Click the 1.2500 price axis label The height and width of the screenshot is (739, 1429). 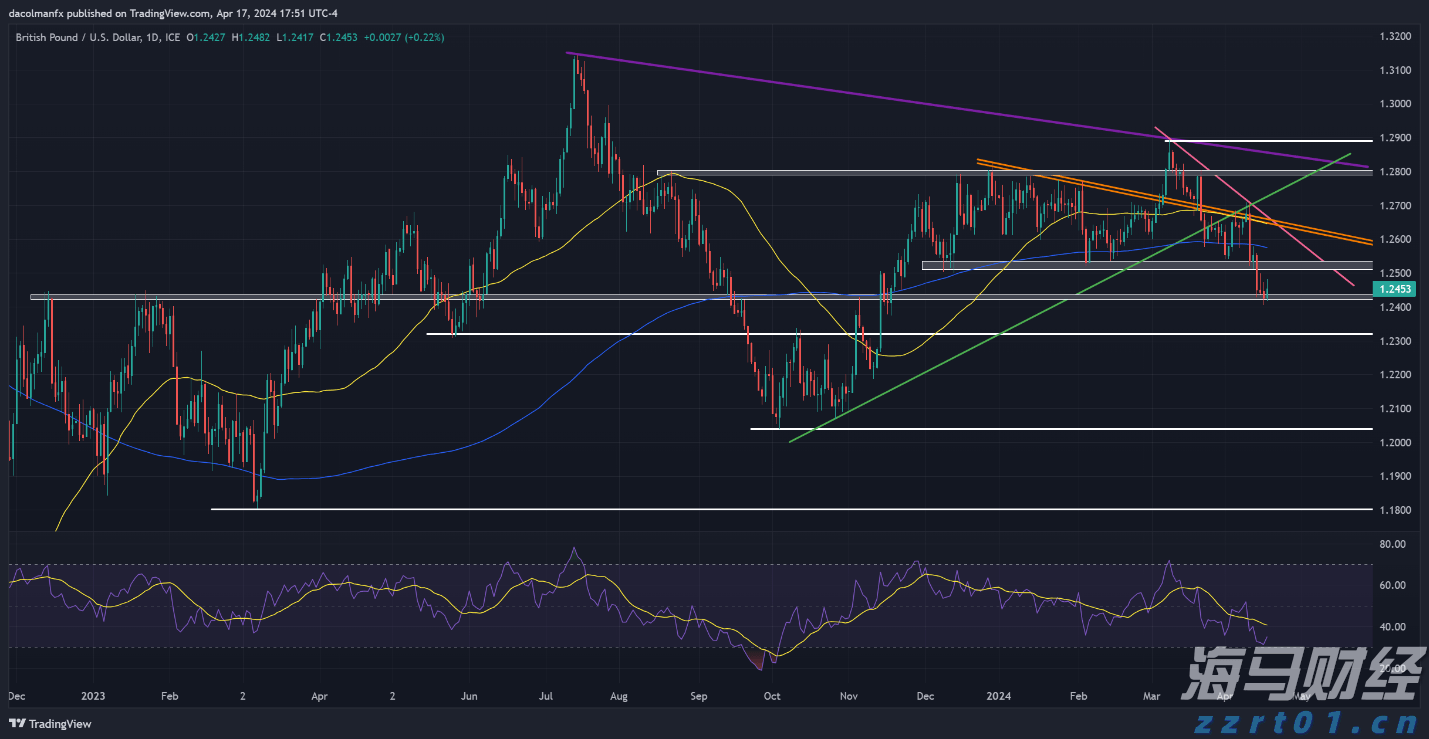[1394, 273]
